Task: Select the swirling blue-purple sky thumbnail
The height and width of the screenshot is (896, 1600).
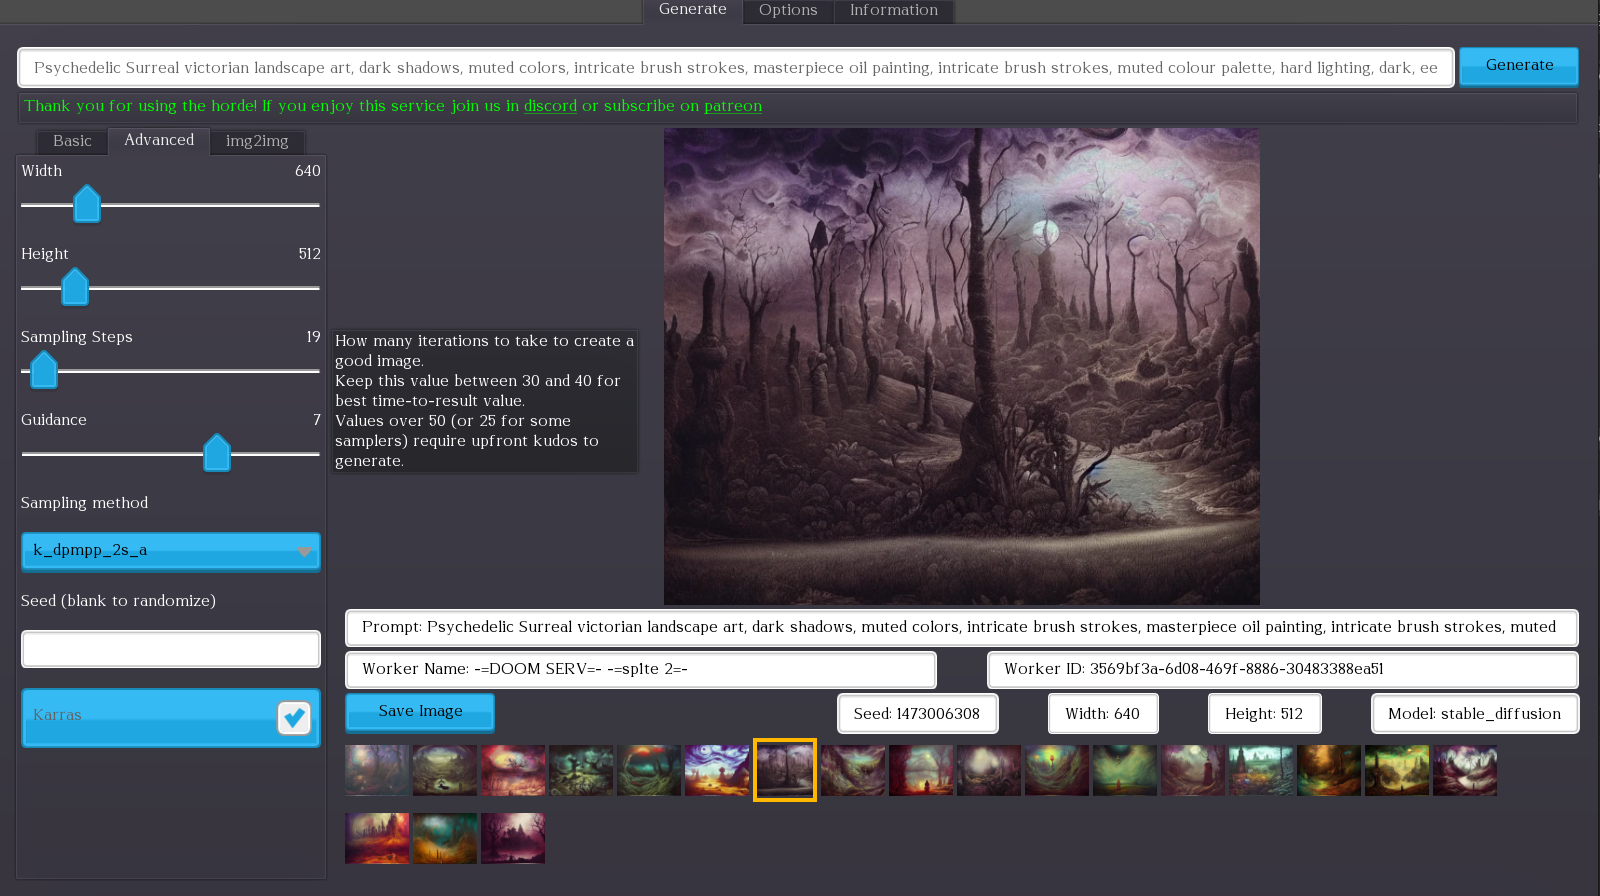Action: (717, 770)
